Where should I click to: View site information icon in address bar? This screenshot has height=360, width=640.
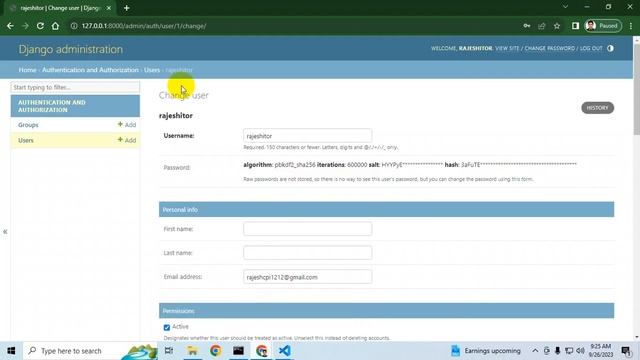[74, 26]
